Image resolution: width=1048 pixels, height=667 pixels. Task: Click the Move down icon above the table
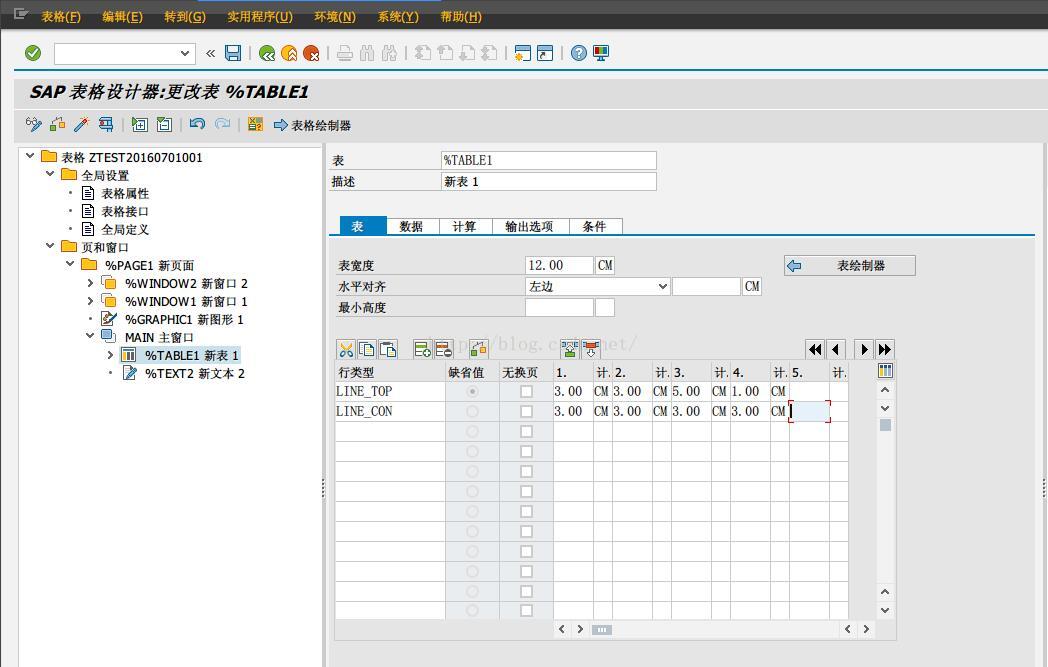591,349
